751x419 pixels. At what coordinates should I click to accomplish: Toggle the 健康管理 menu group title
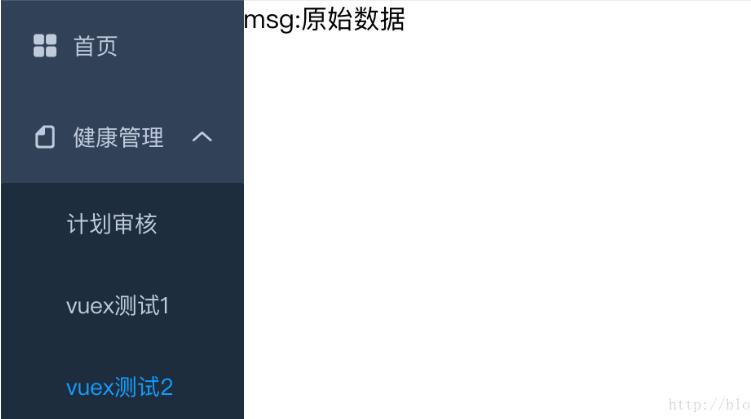point(123,137)
